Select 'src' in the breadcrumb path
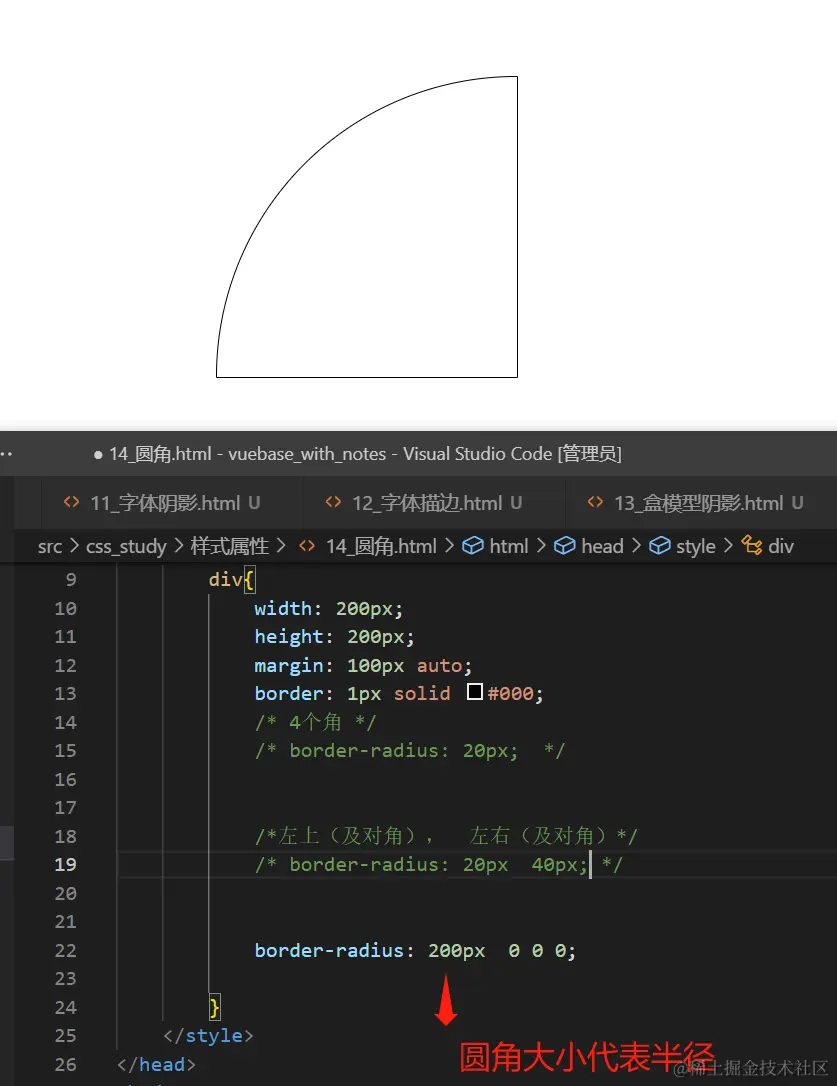 click(x=50, y=546)
